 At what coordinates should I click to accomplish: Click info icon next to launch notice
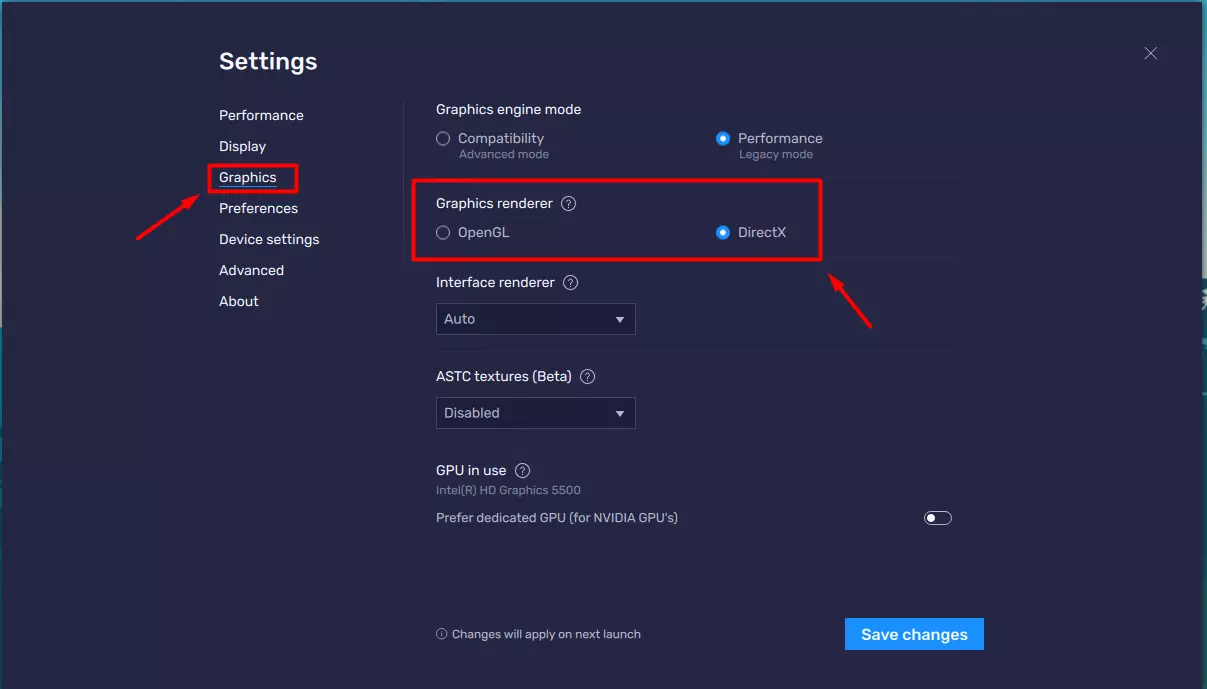point(442,634)
